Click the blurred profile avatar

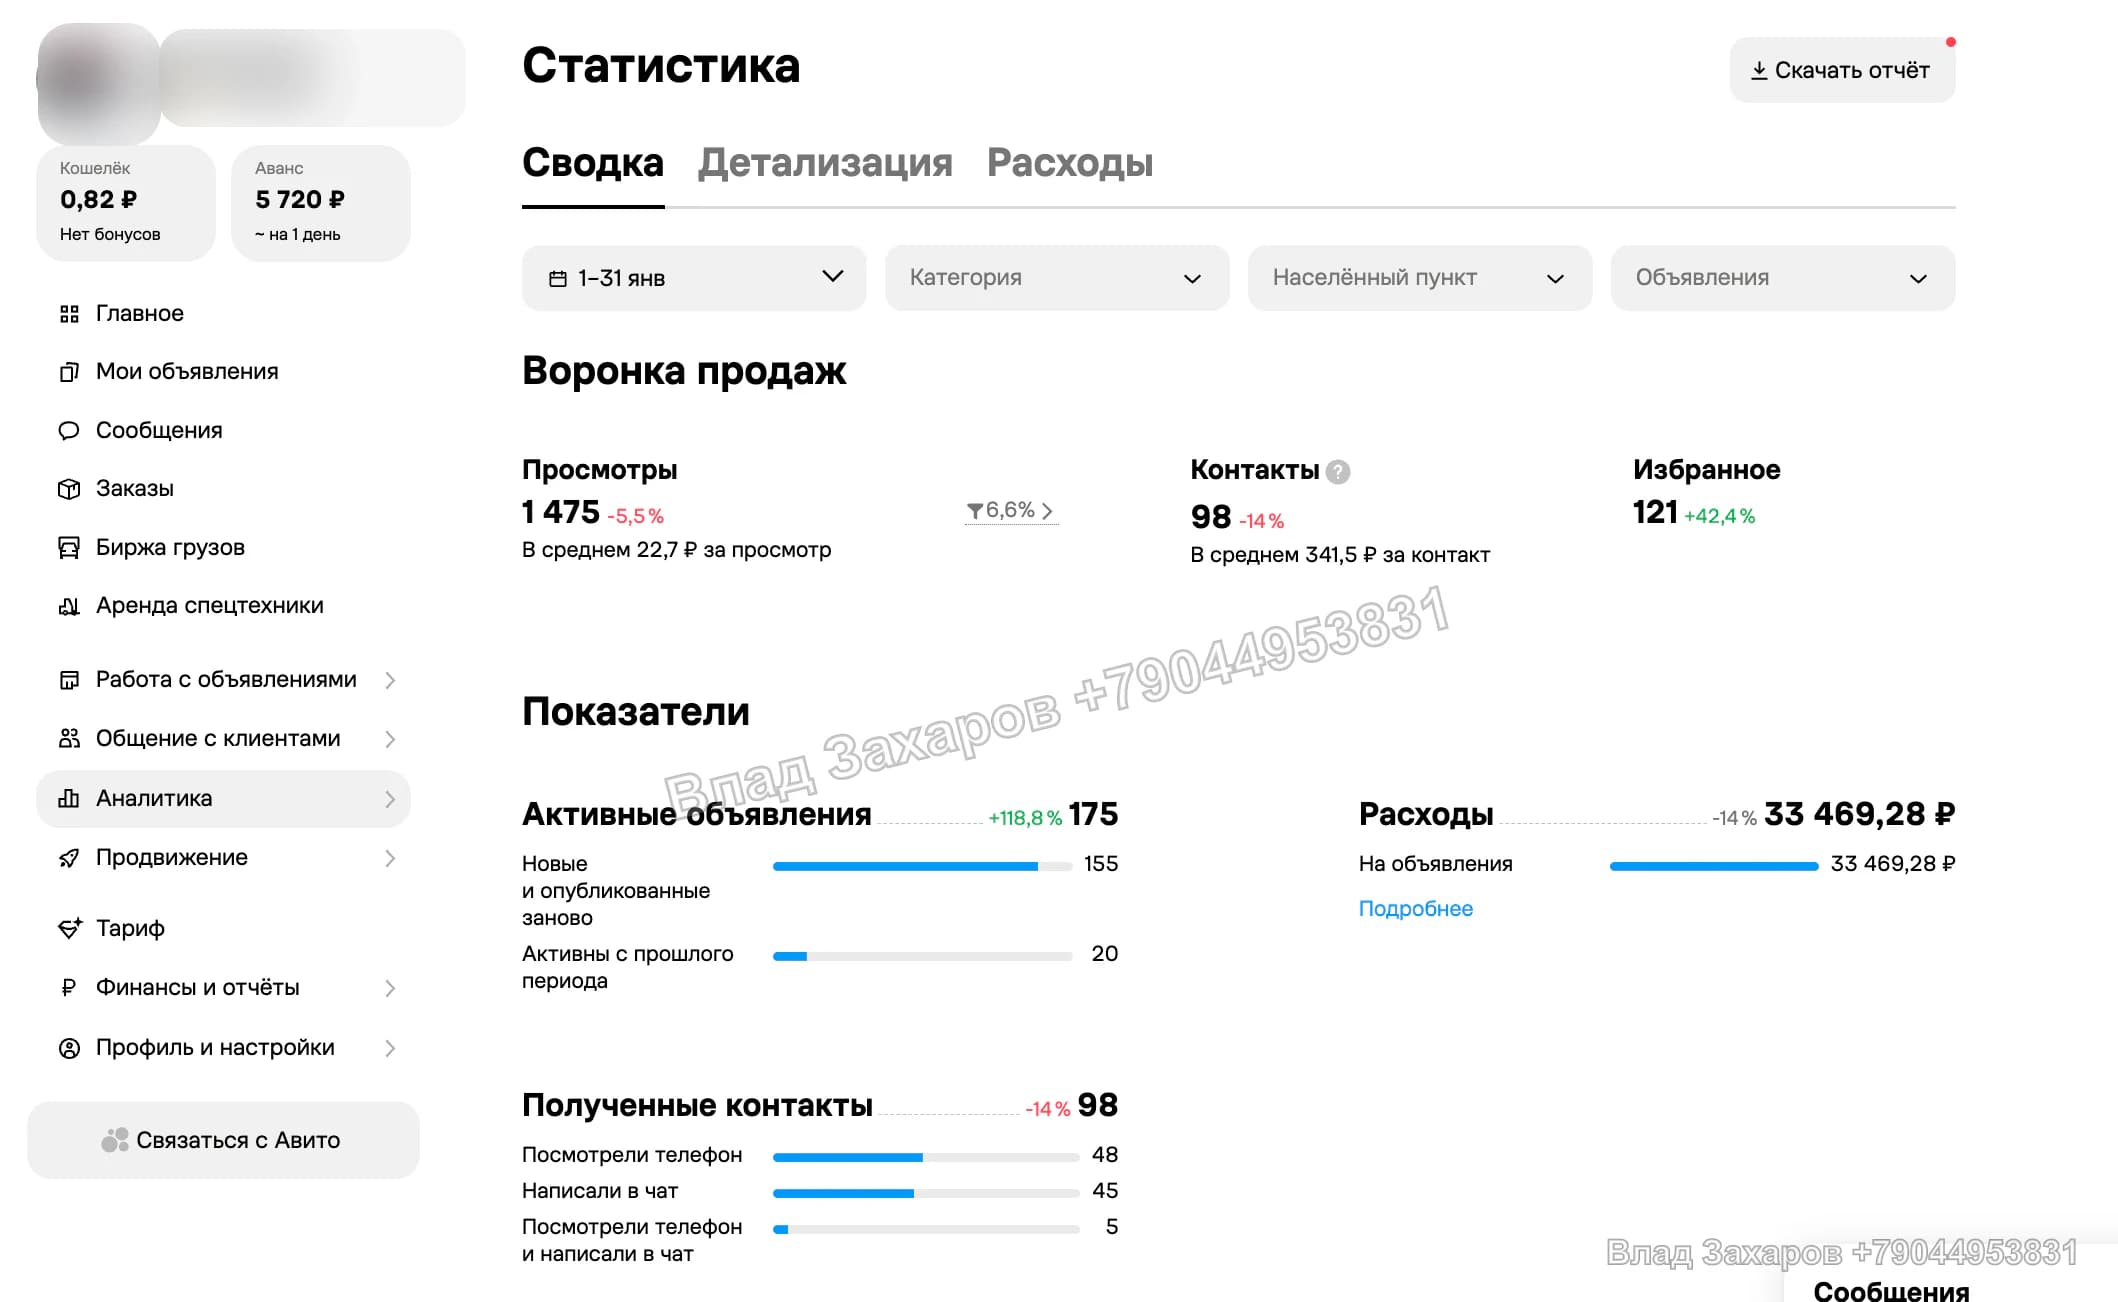tap(98, 84)
